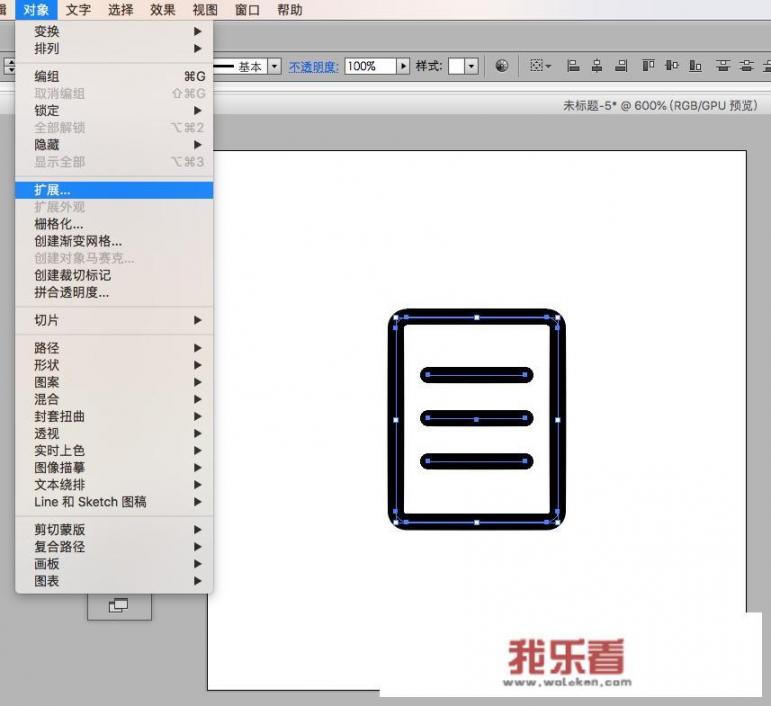The width and height of the screenshot is (771, 706).
Task: Open the 效果 menu
Action: click(x=163, y=10)
